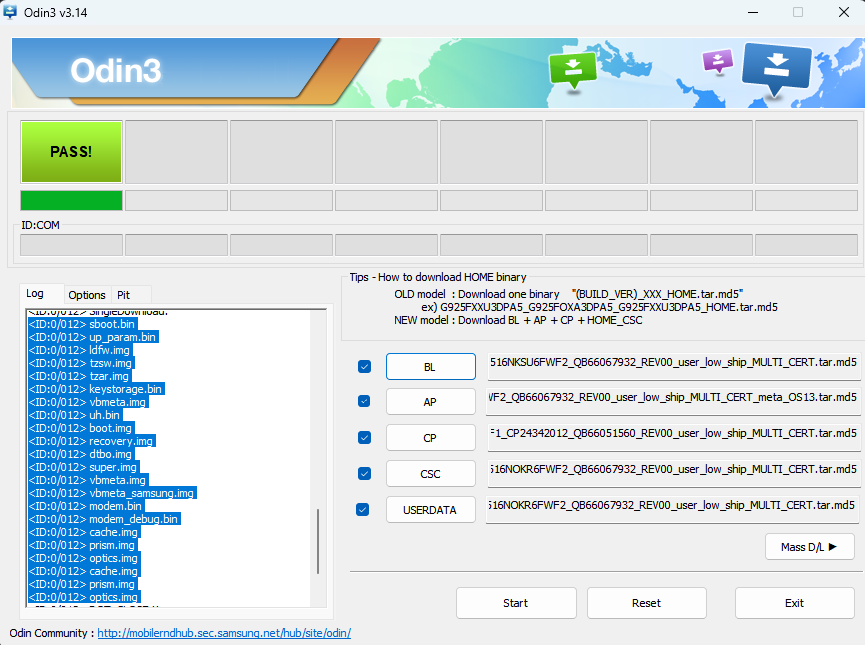Open the Odin Community samsung.net link
The image size is (865, 645).
(x=224, y=633)
